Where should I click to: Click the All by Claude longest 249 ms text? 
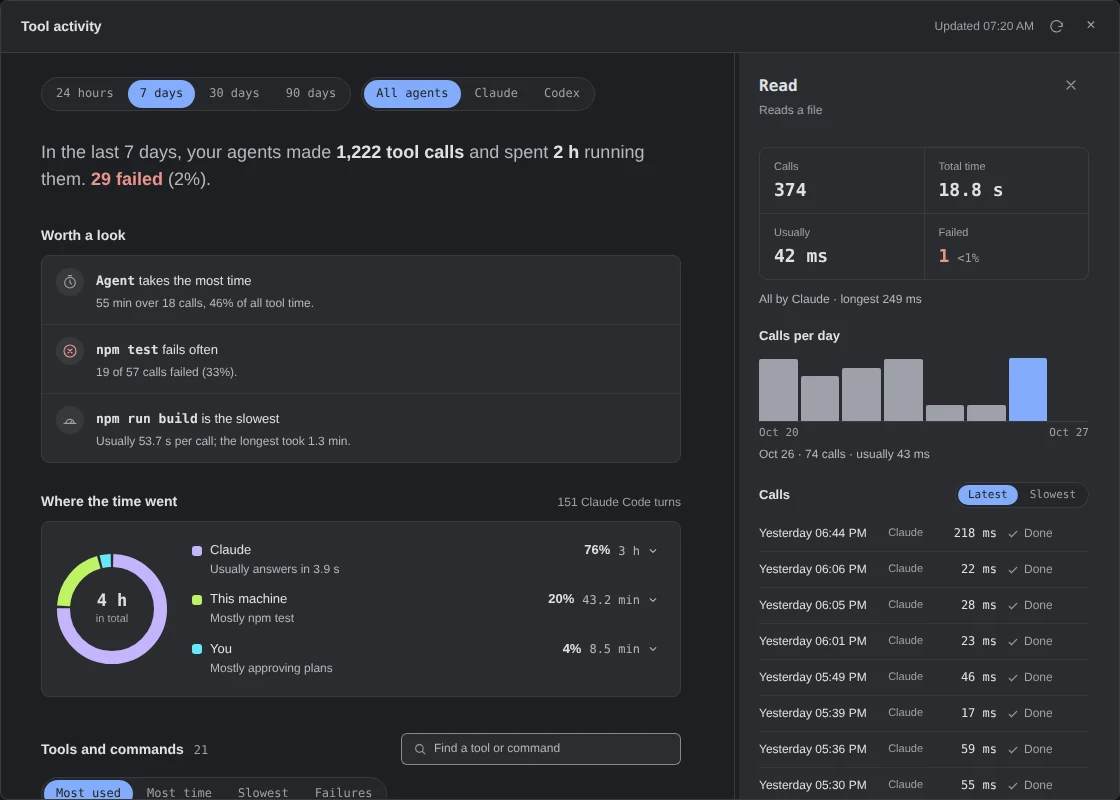pos(840,299)
